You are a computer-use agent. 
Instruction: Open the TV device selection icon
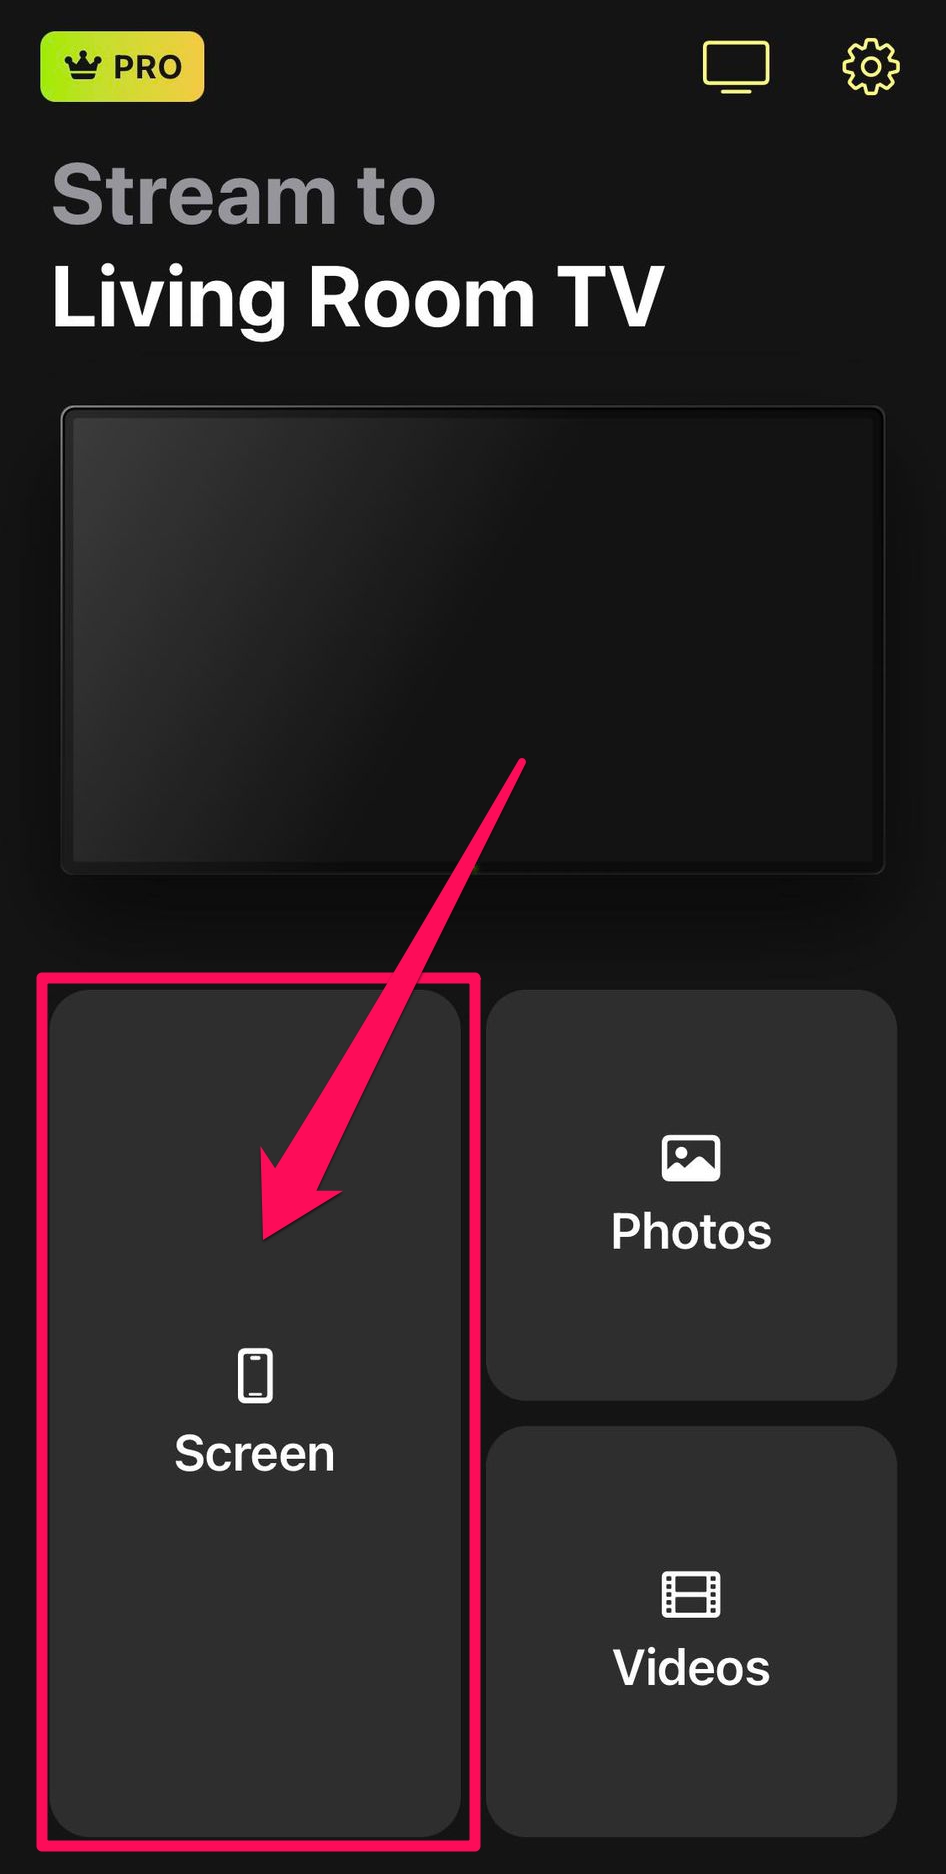(x=736, y=67)
